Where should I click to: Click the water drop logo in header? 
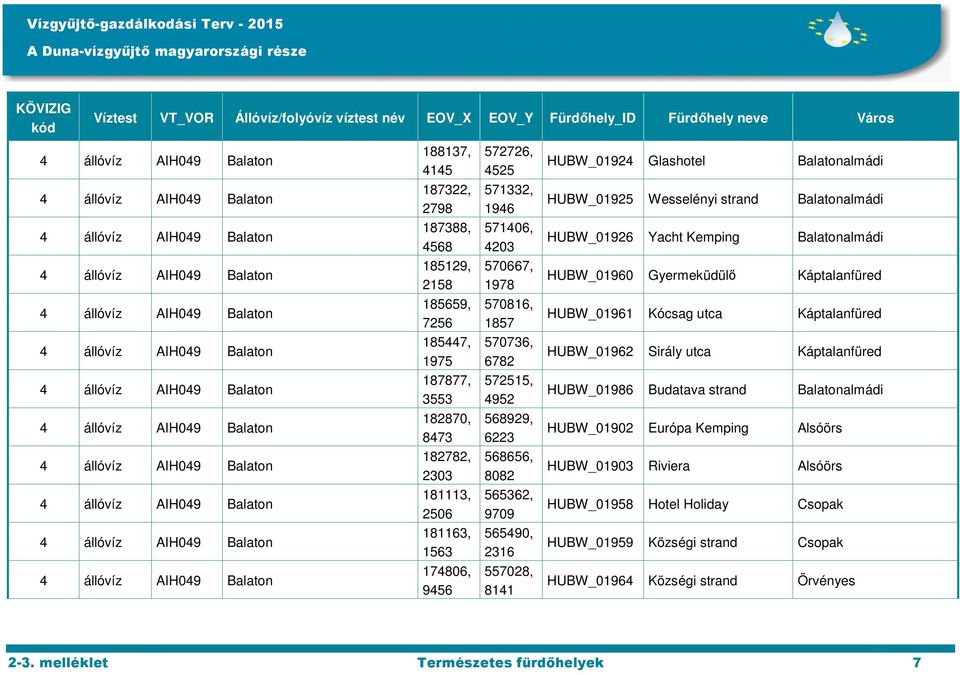coord(838,29)
